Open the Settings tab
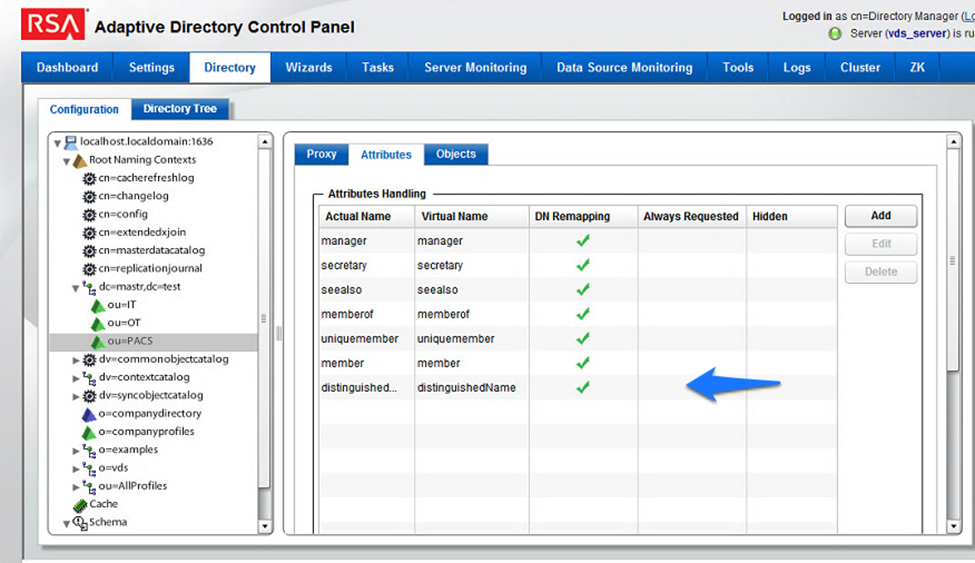Image resolution: width=975 pixels, height=563 pixels. [x=151, y=67]
